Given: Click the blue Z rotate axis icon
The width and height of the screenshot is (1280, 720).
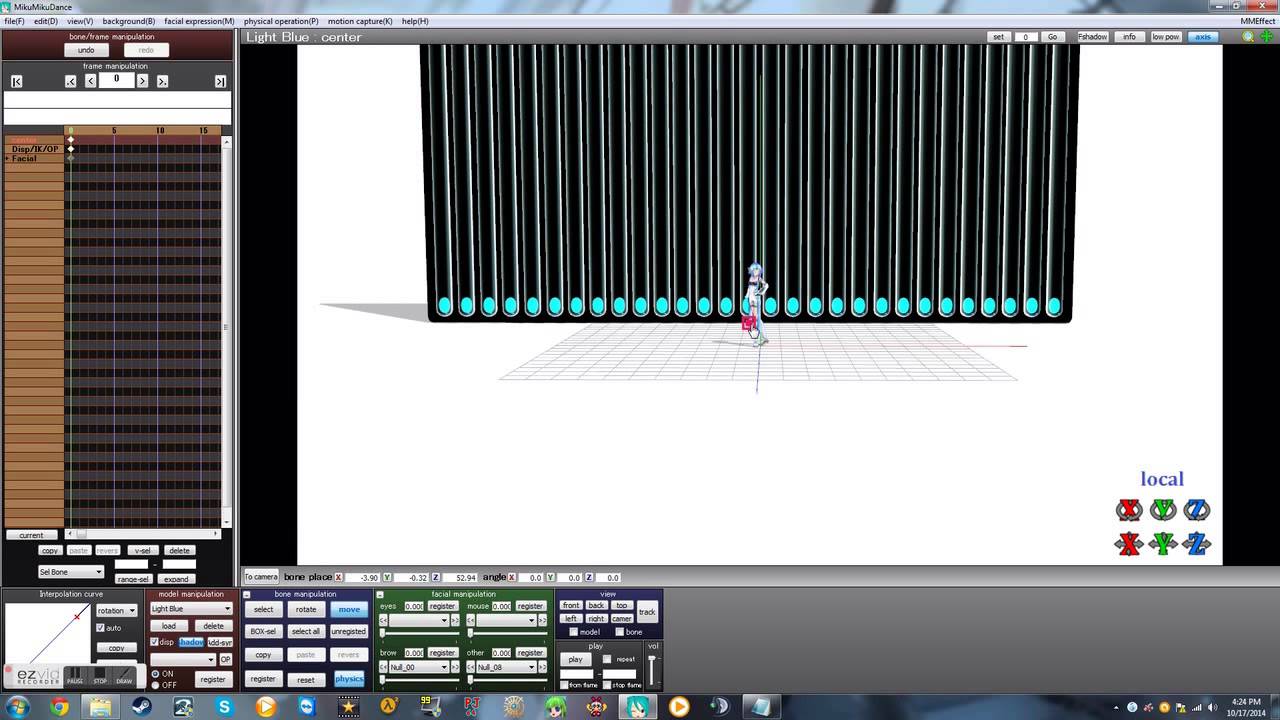Looking at the screenshot, I should (1197, 510).
